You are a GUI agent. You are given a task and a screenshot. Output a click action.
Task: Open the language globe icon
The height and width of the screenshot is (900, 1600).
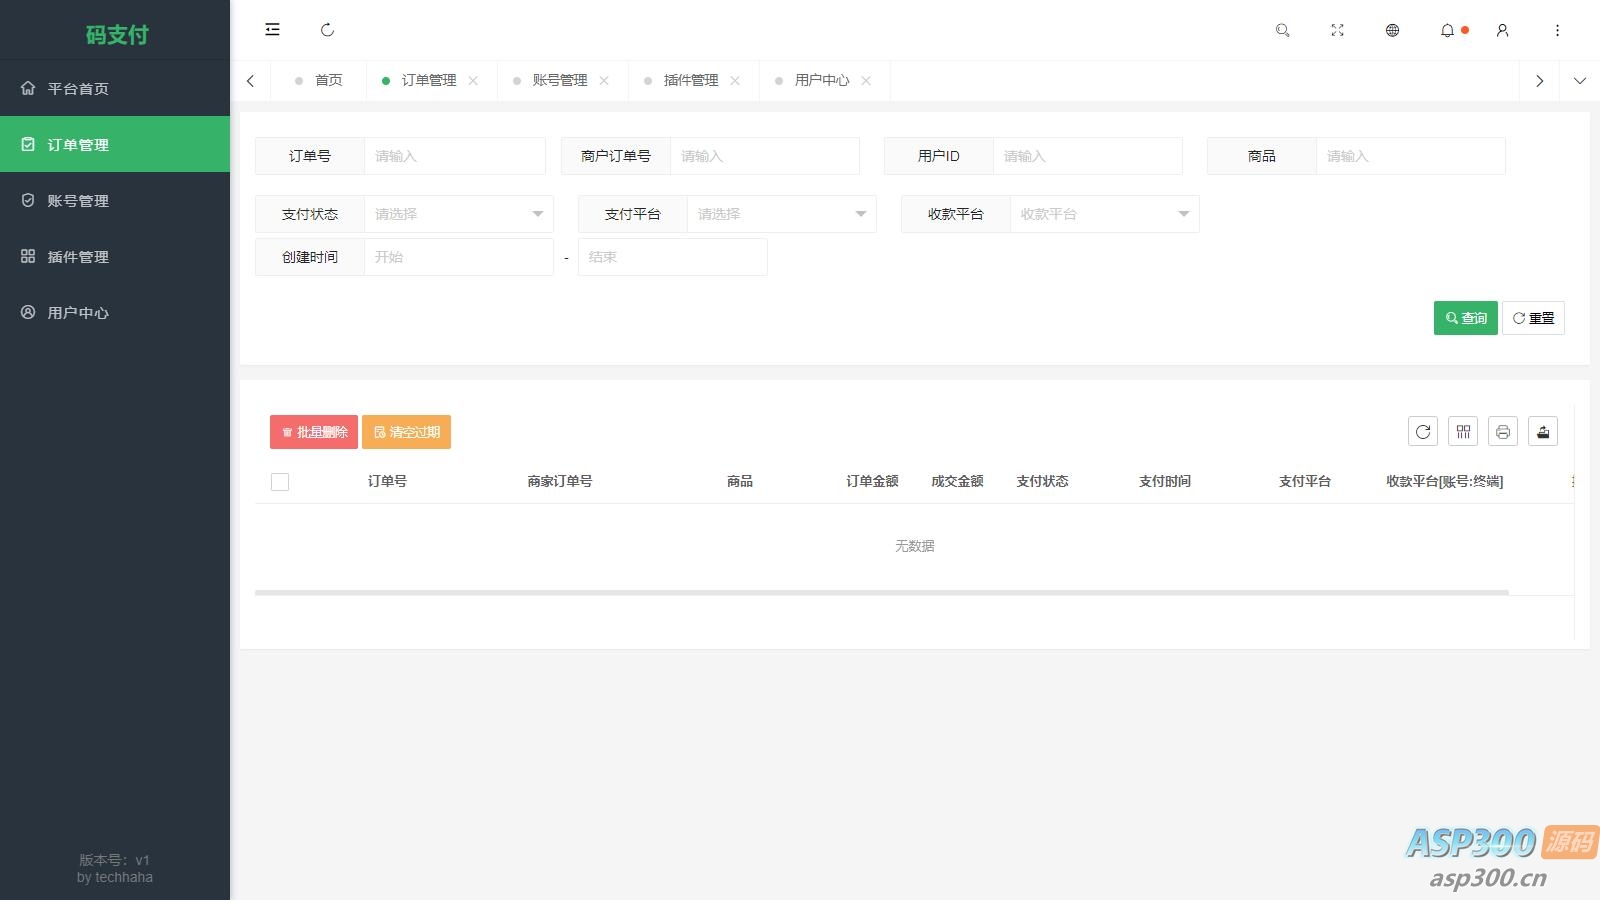(1392, 30)
